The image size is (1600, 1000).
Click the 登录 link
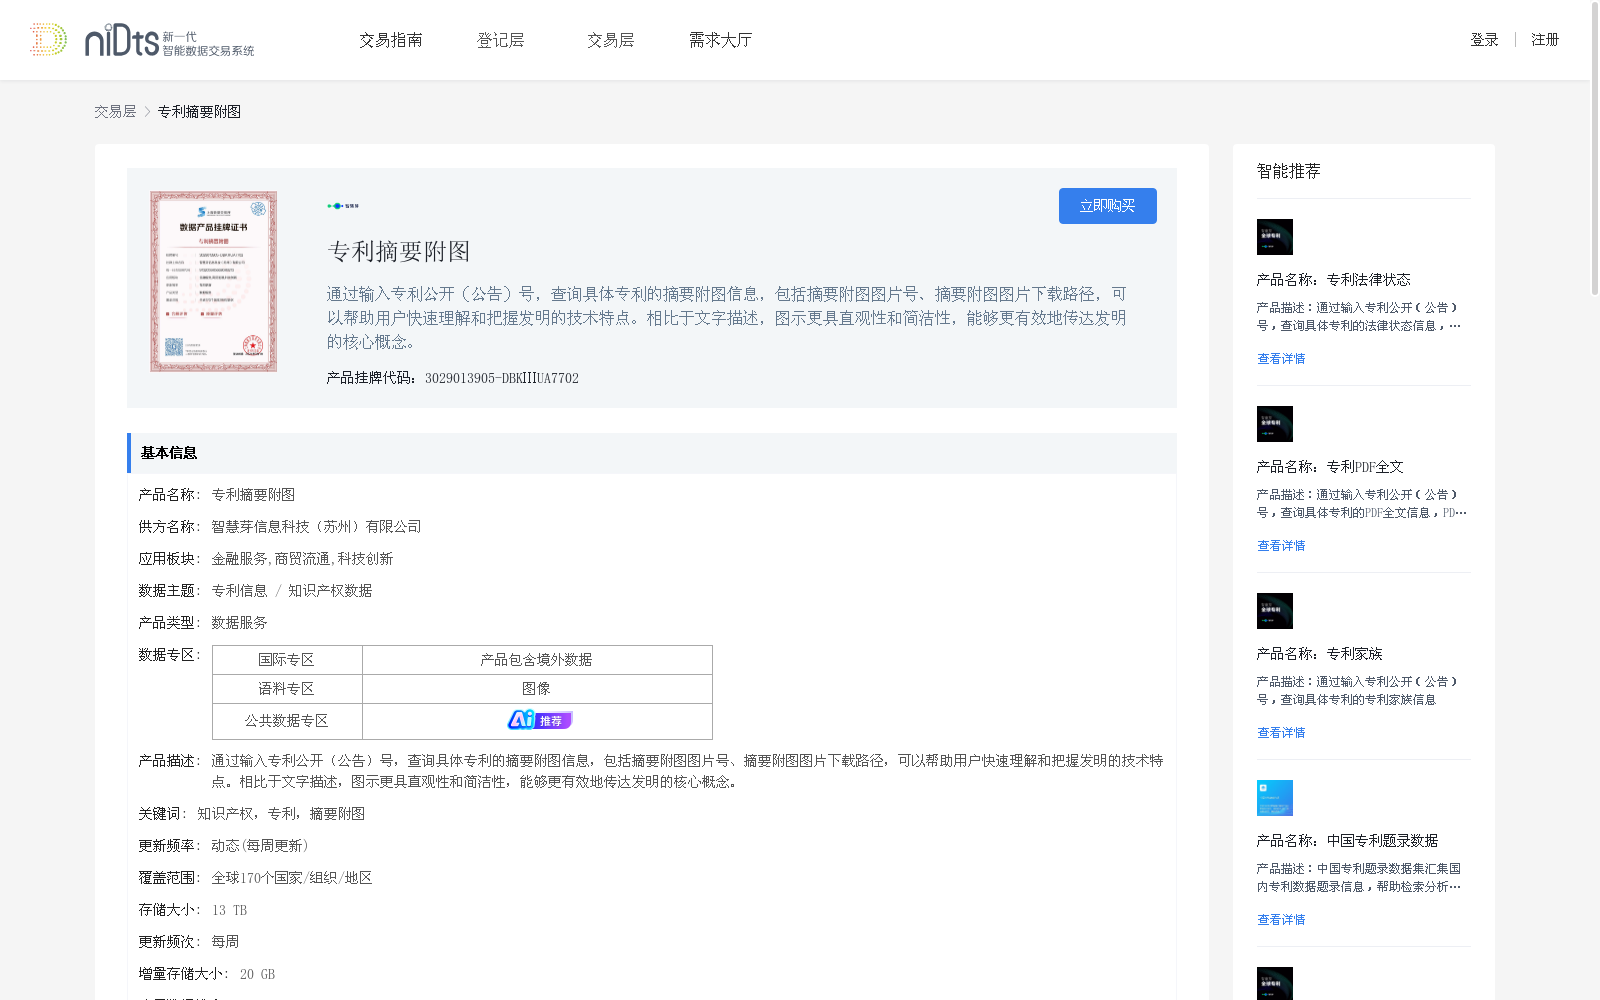1484,40
